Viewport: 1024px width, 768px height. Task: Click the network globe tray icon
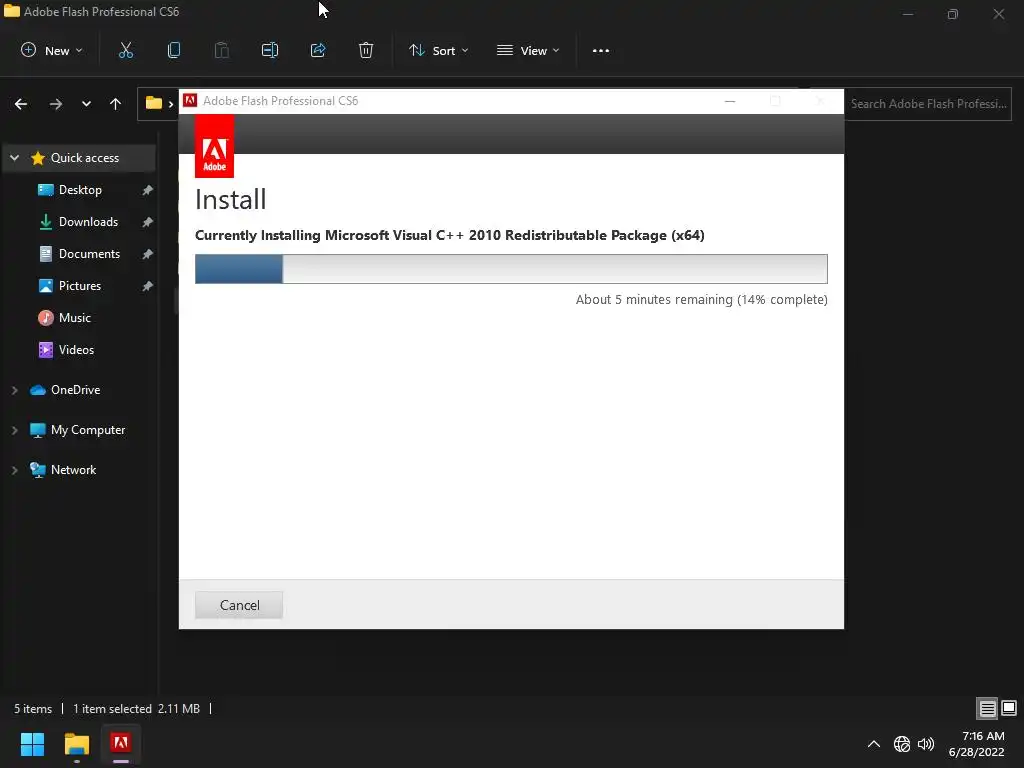[x=902, y=744]
